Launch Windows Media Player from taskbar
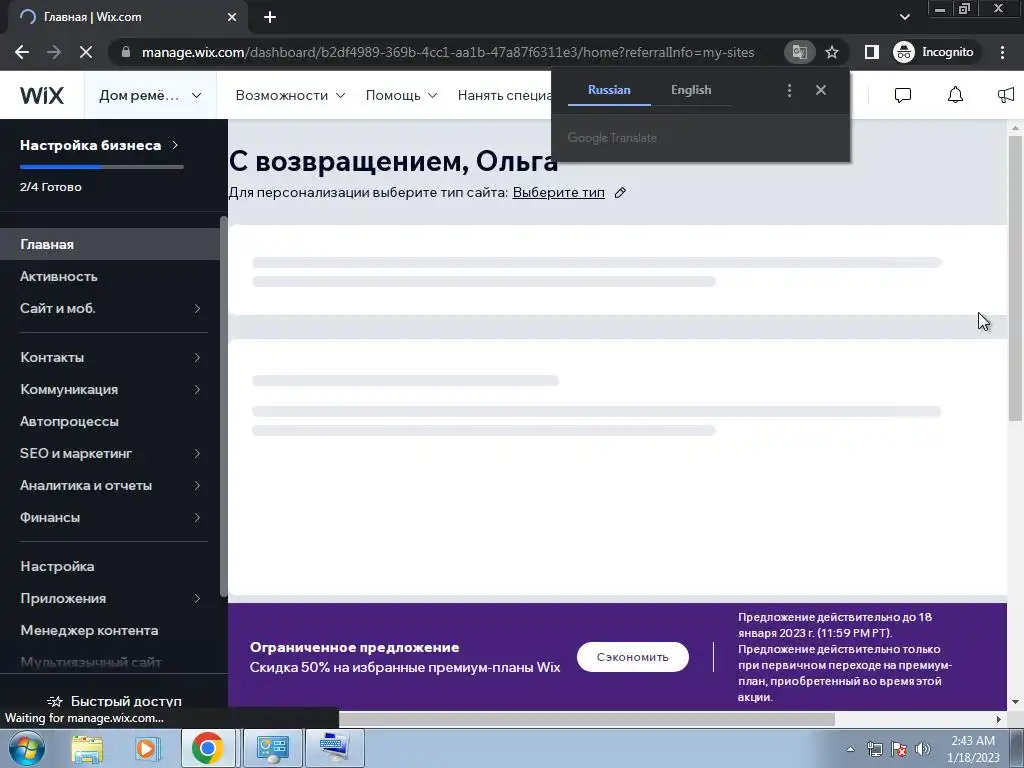Image resolution: width=1024 pixels, height=768 pixels. 148,748
